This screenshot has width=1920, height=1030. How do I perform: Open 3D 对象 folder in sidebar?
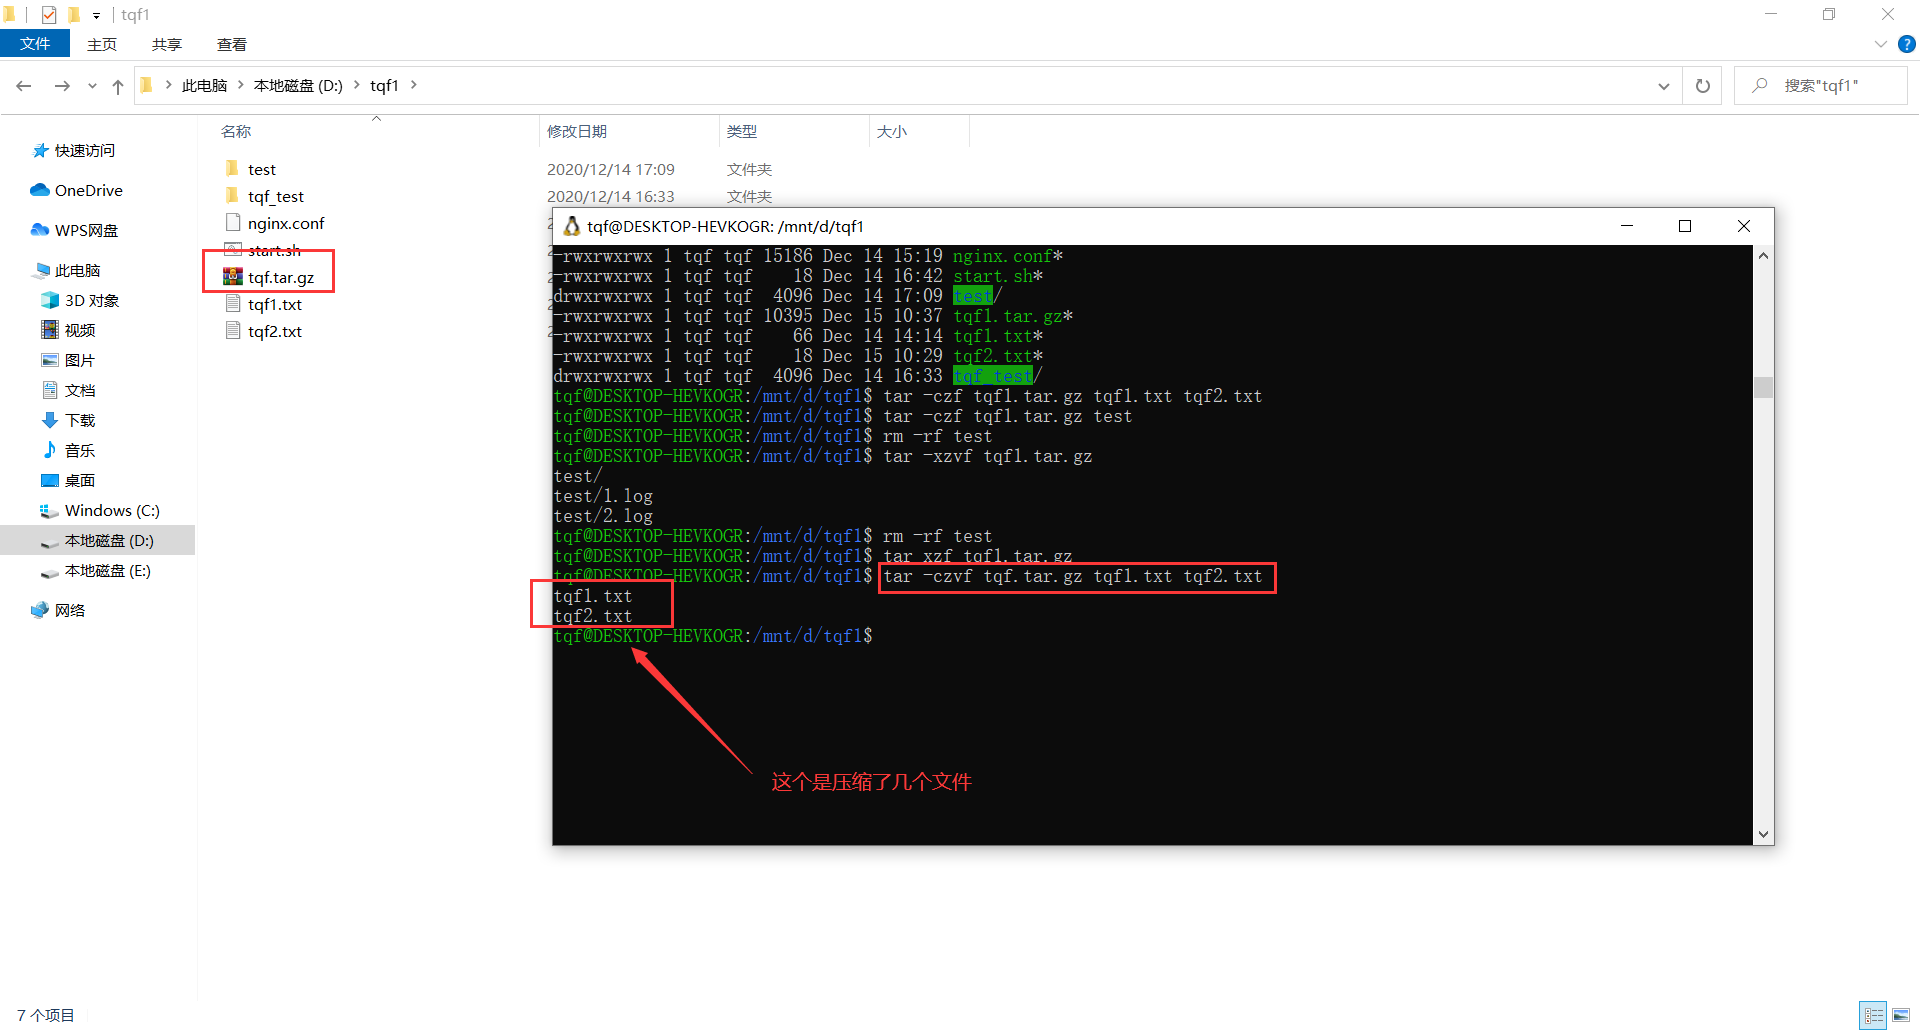(x=91, y=300)
